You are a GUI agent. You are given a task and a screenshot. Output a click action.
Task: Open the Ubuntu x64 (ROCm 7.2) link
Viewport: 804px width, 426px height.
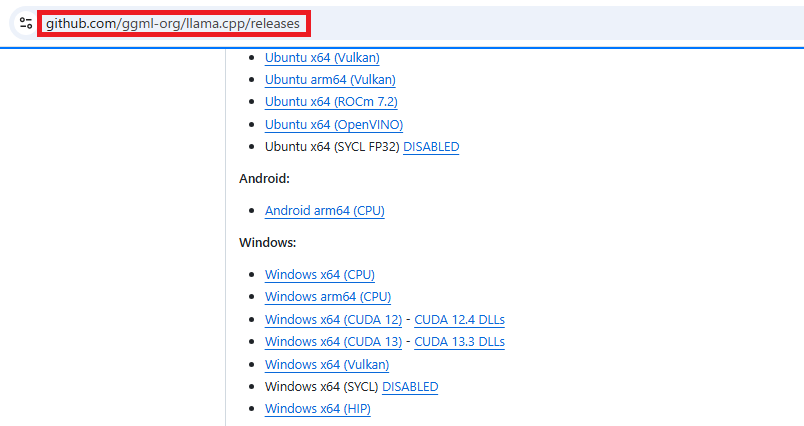pos(331,102)
